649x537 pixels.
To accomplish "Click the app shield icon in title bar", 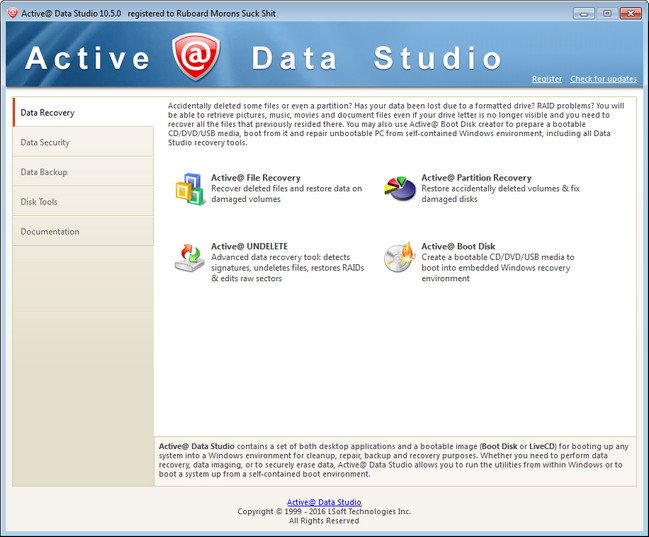I will (x=13, y=13).
